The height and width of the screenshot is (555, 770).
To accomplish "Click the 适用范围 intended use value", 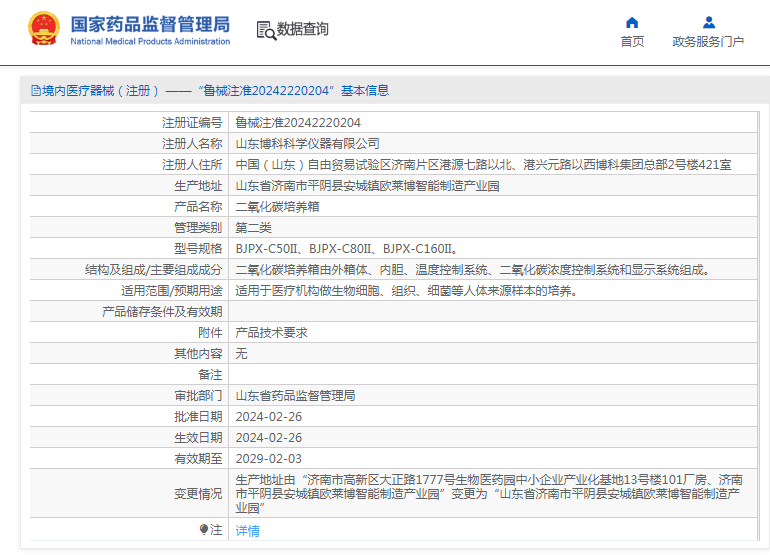I will [407, 291].
